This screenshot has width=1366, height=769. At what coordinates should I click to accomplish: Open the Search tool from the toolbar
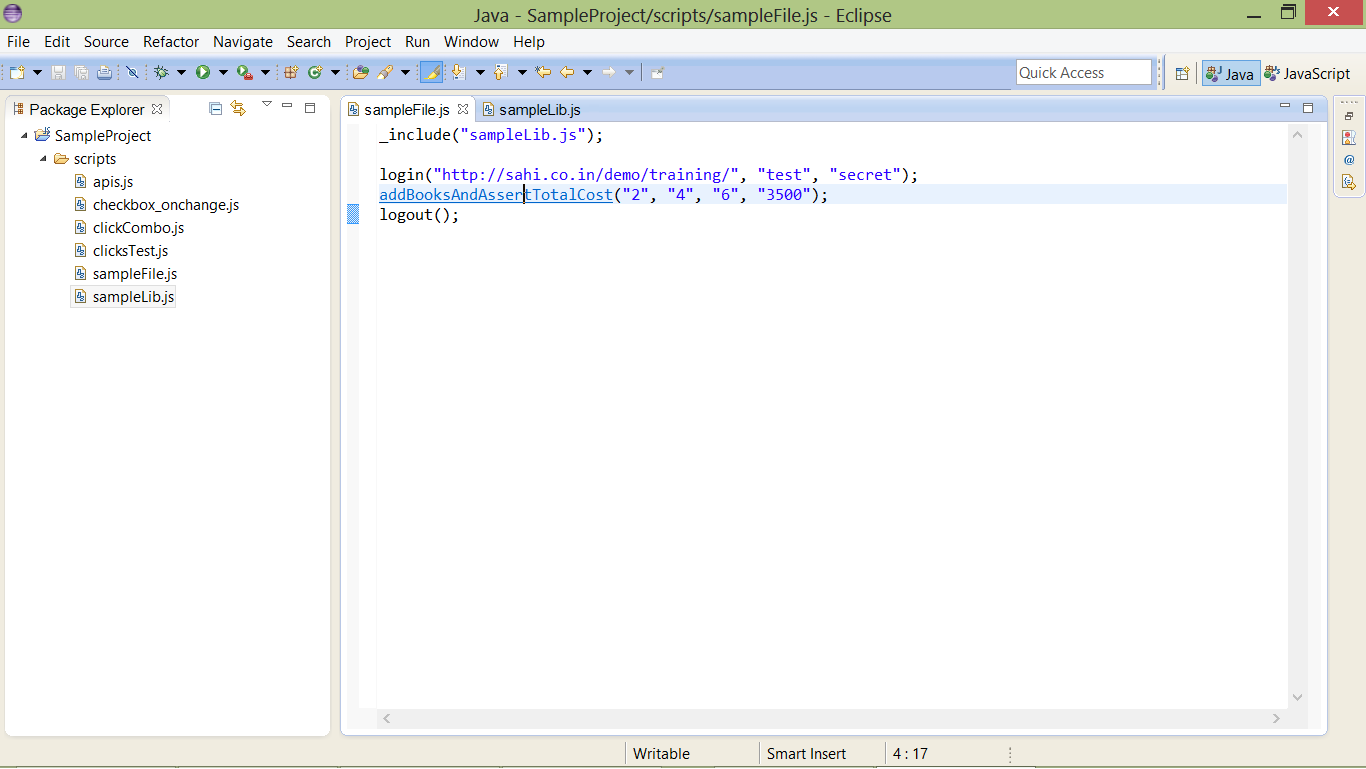click(x=387, y=72)
